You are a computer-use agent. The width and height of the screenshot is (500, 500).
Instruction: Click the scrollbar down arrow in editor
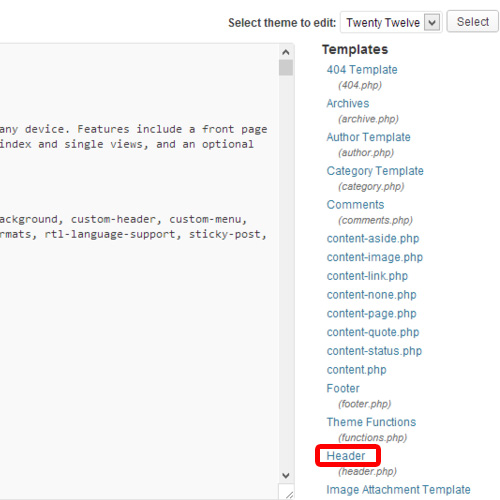[x=286, y=475]
